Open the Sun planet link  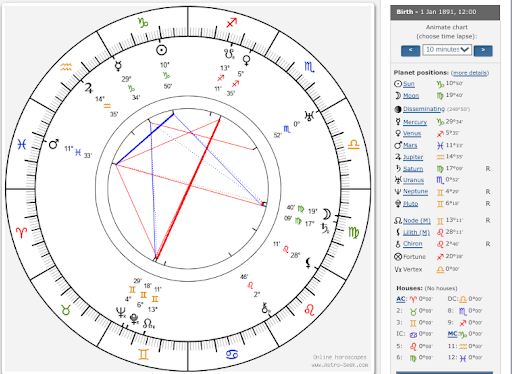[x=409, y=84]
